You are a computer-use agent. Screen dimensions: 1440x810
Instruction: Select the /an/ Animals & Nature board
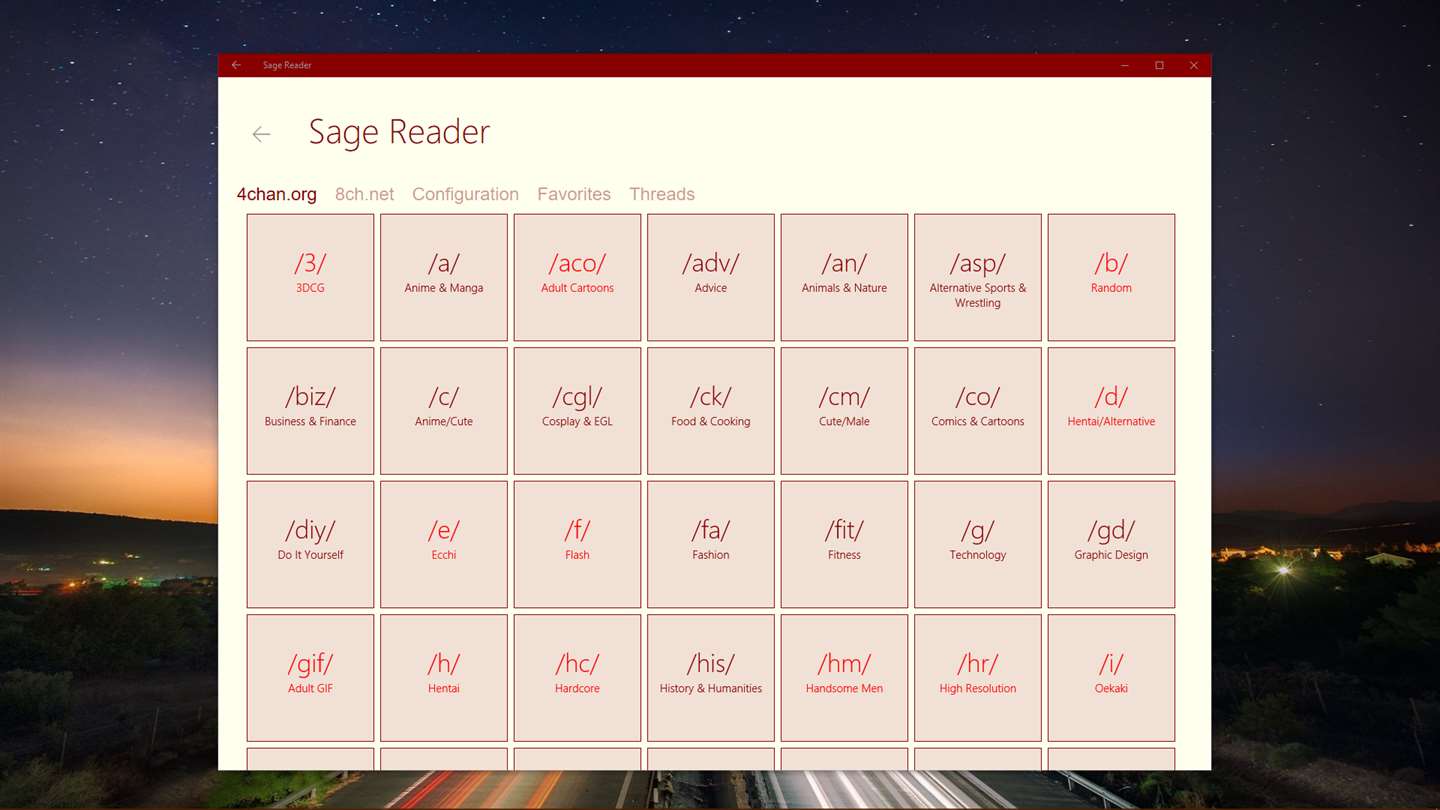click(844, 277)
